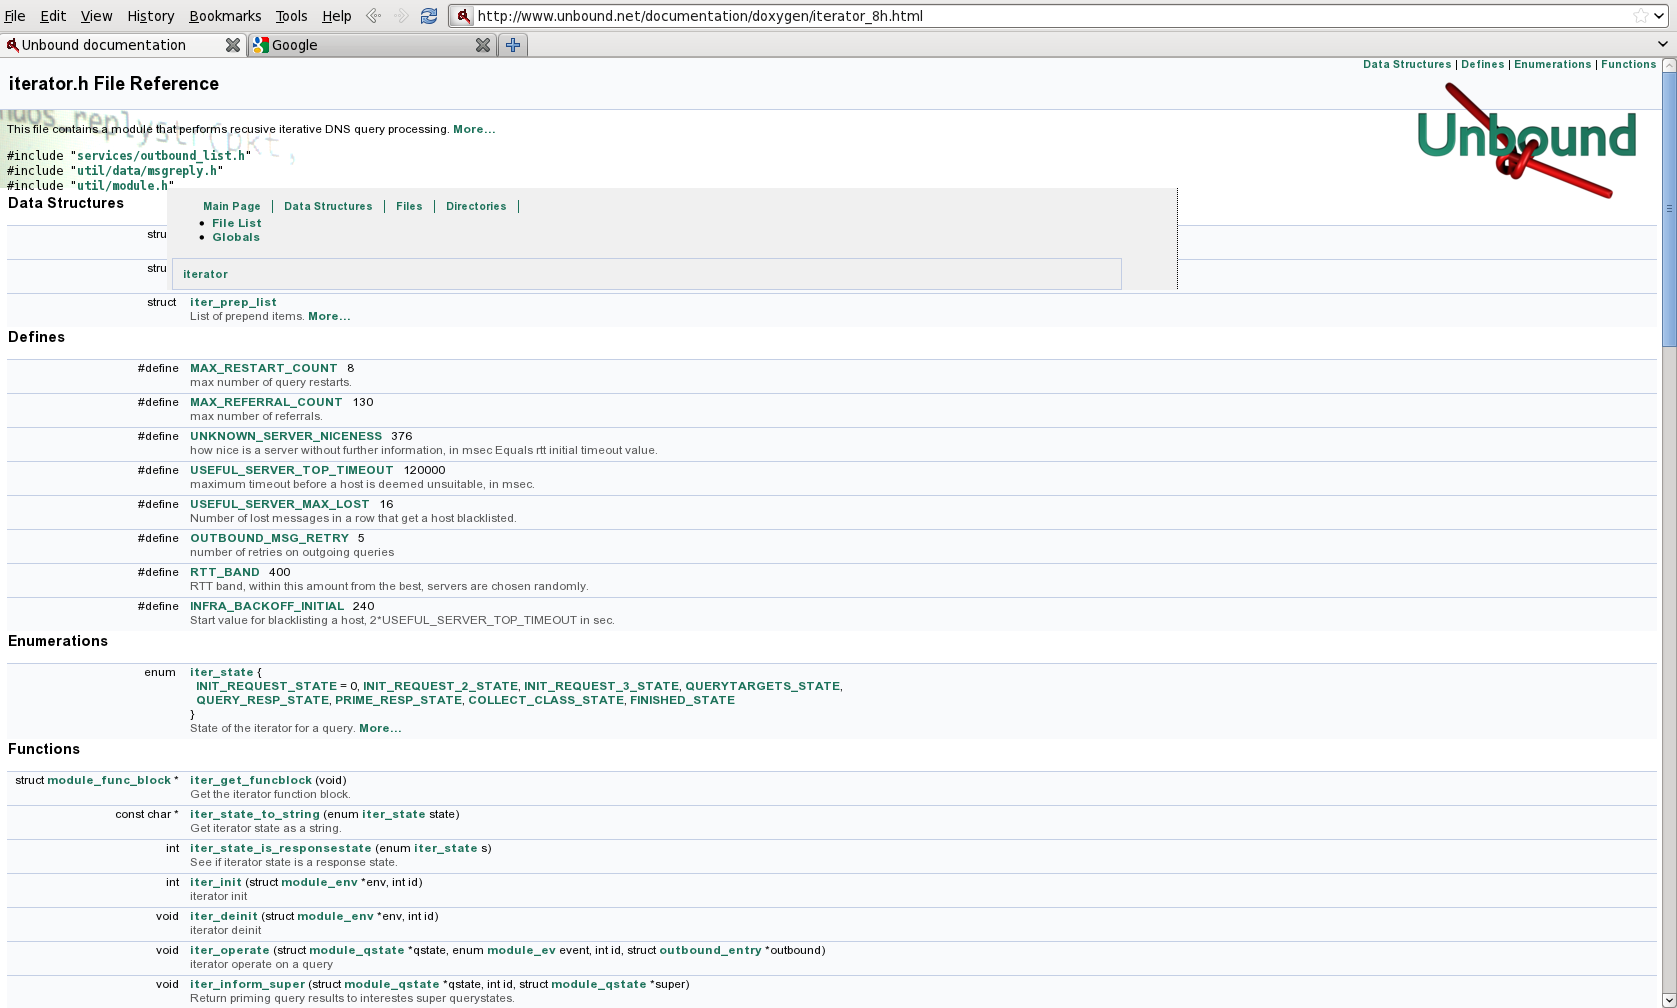The width and height of the screenshot is (1677, 1008).
Task: Open the File List link
Action: pyautogui.click(x=236, y=223)
